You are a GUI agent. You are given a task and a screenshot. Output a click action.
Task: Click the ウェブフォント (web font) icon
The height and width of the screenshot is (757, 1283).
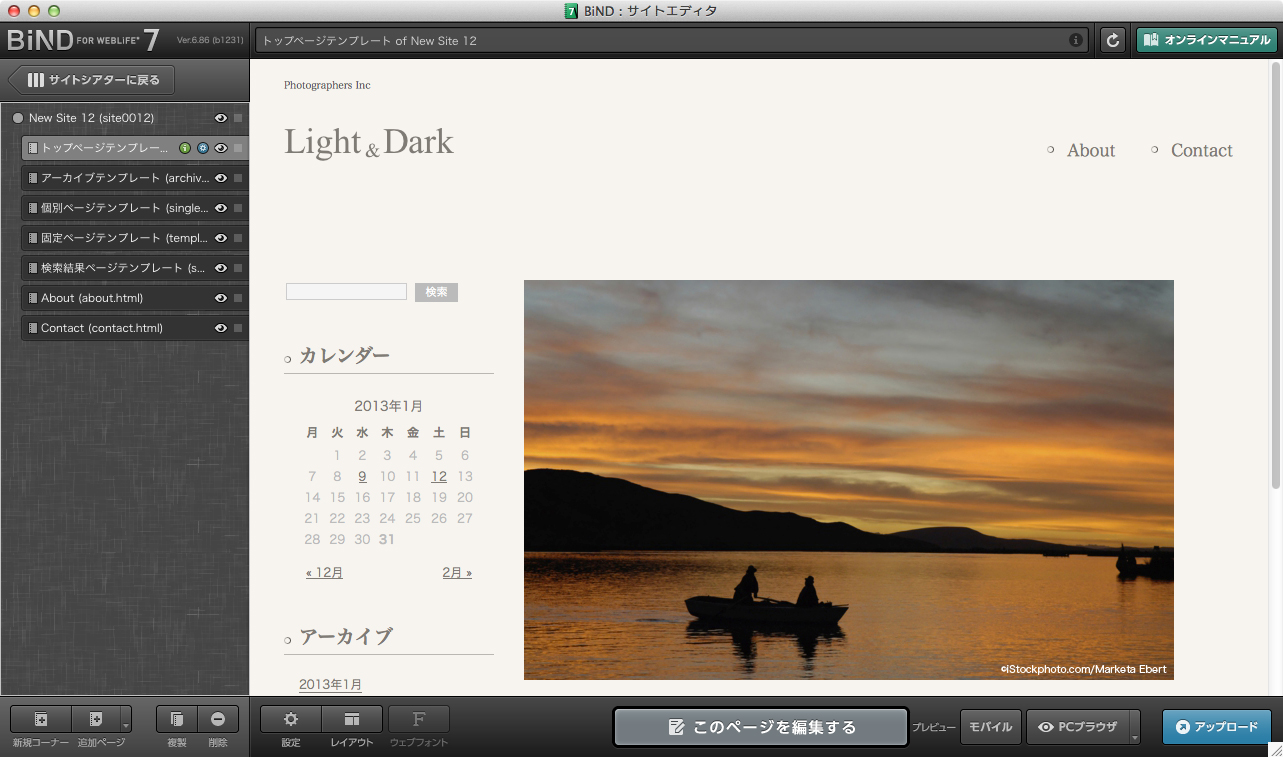click(x=419, y=719)
